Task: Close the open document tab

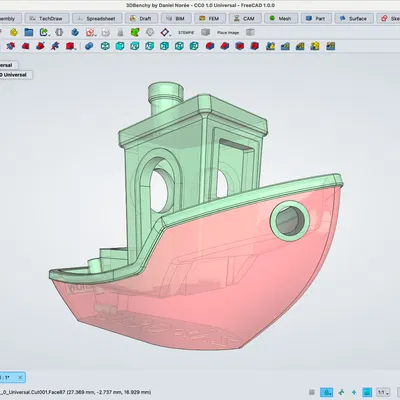Action: pos(20,377)
